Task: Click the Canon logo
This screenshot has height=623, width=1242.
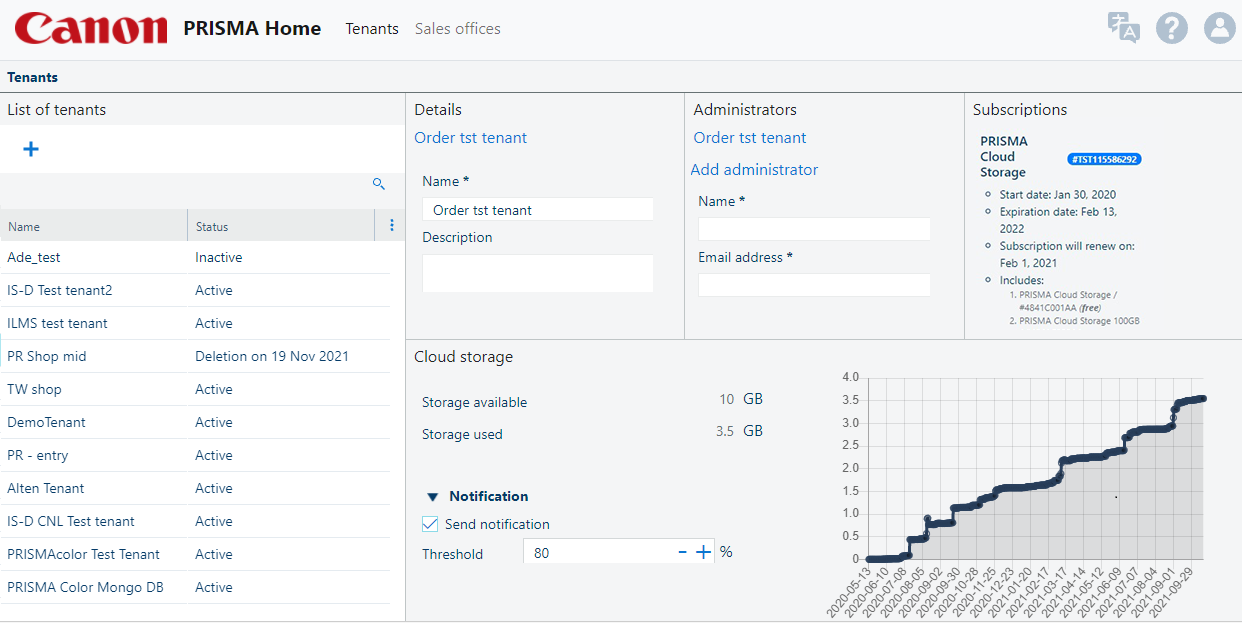Action: [91, 29]
